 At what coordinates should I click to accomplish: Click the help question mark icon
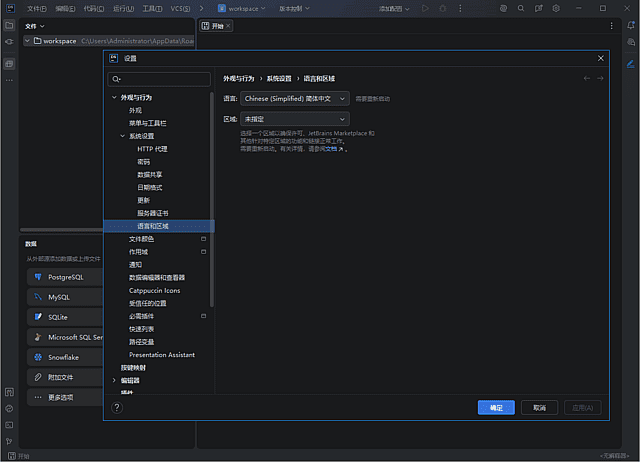click(116, 408)
